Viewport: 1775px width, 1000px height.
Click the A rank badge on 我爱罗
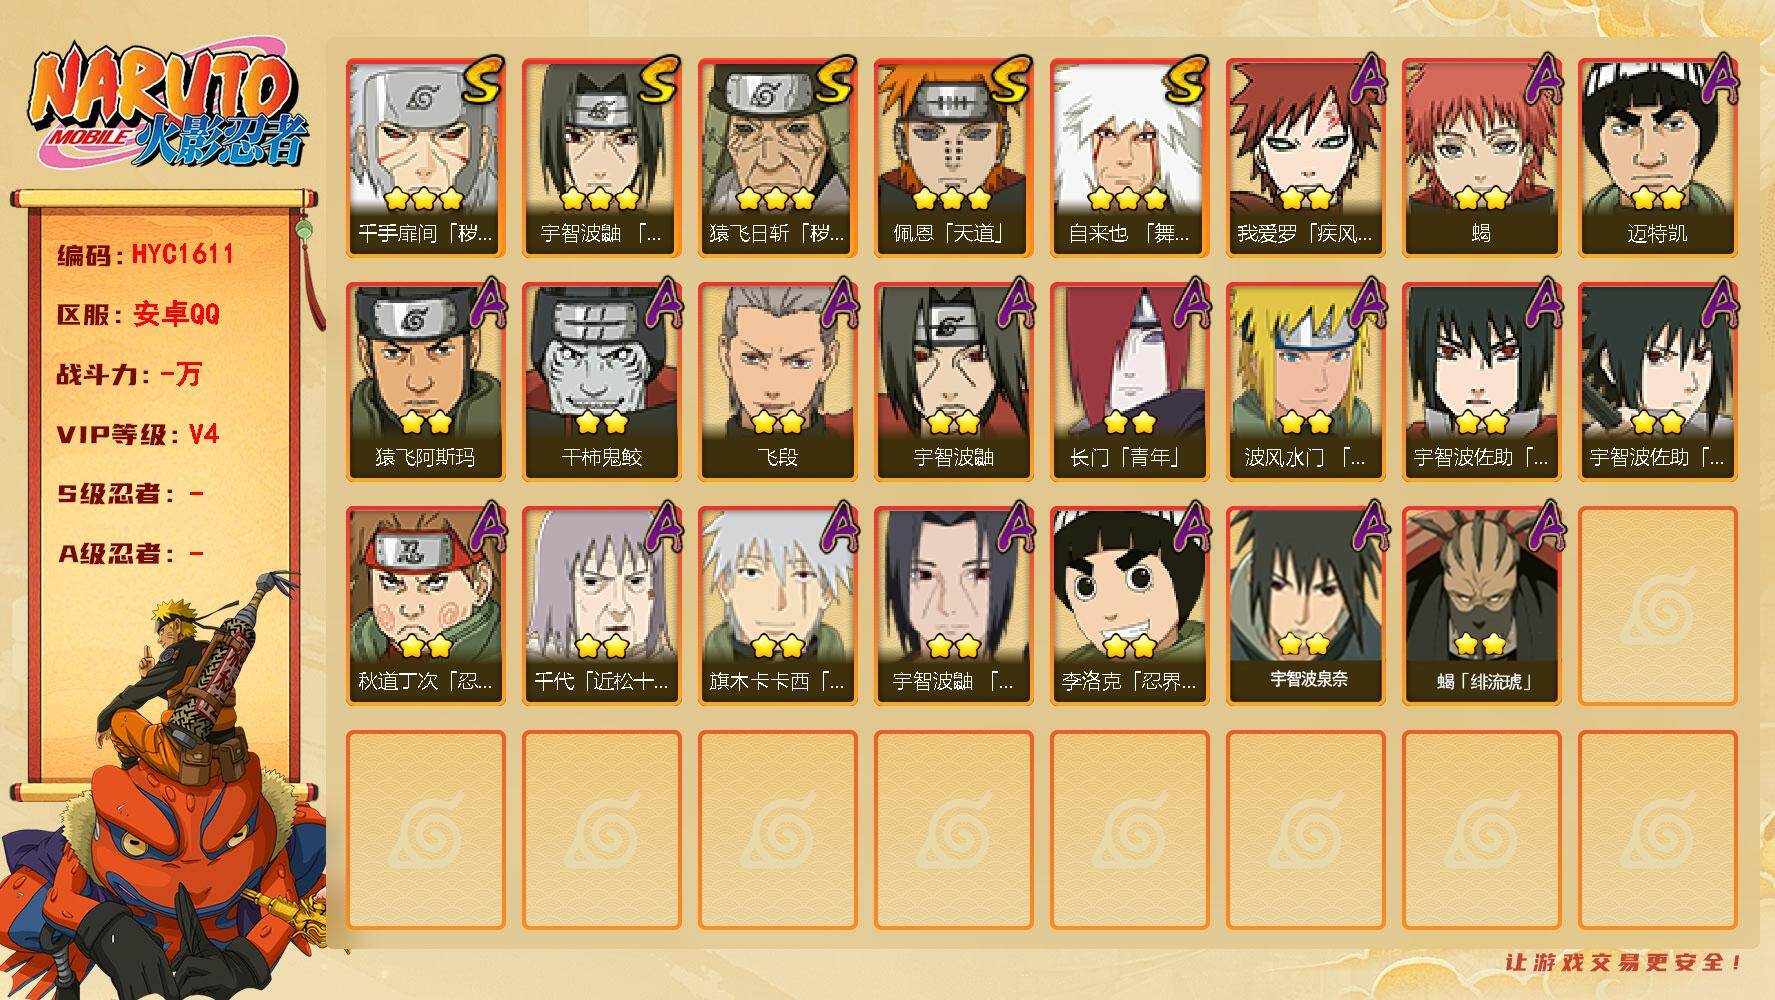pyautogui.click(x=1366, y=80)
